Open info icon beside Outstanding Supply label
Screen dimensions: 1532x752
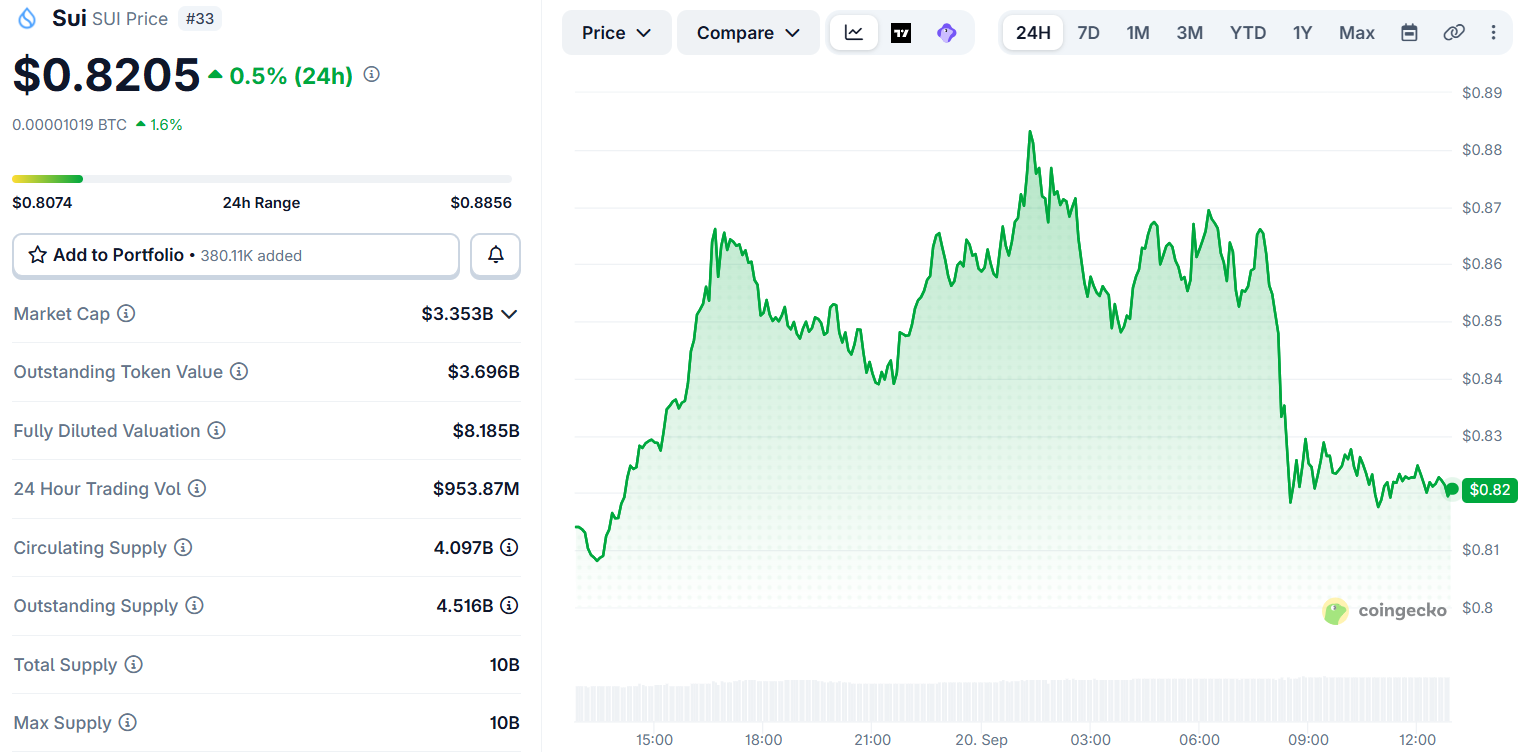tap(194, 605)
